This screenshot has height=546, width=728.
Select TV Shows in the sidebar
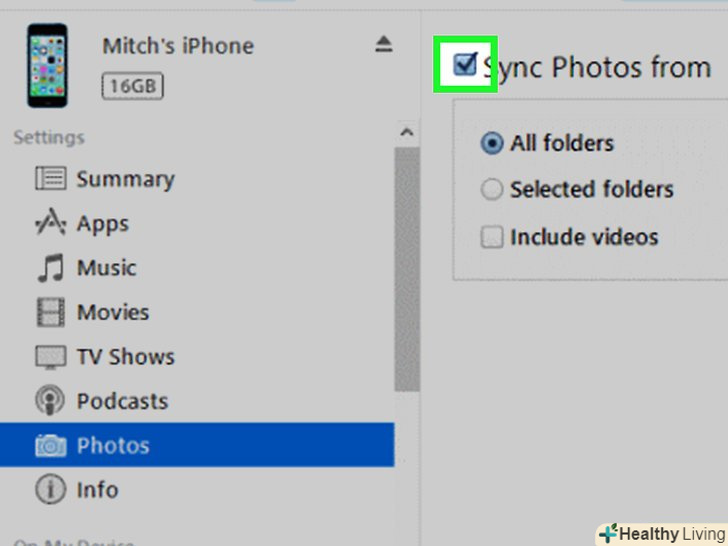click(x=197, y=357)
